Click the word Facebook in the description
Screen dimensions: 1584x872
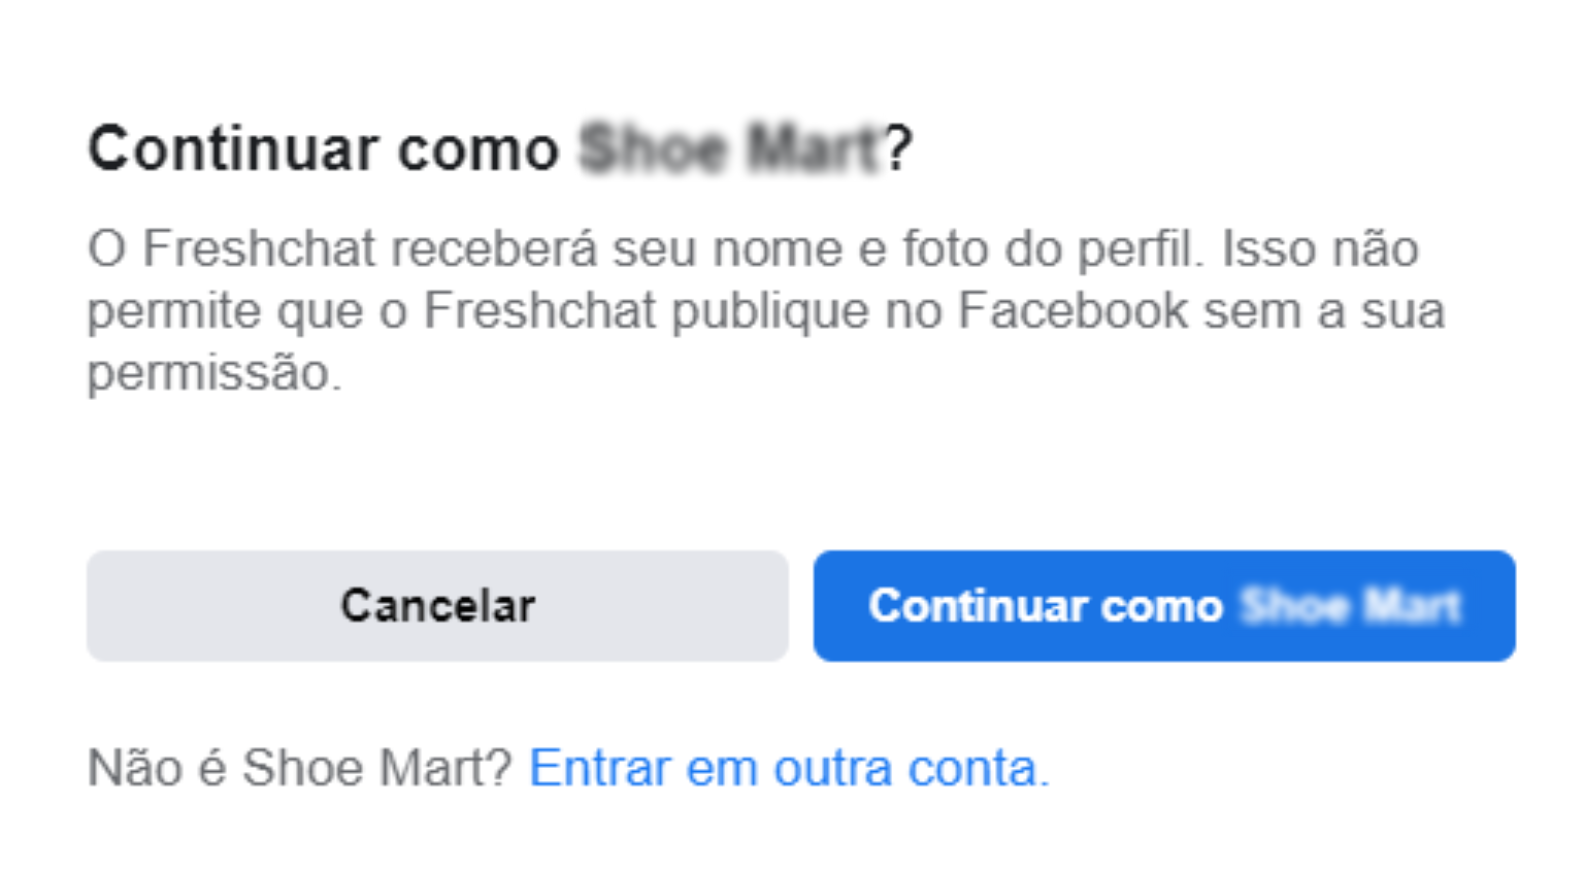pos(1073,310)
